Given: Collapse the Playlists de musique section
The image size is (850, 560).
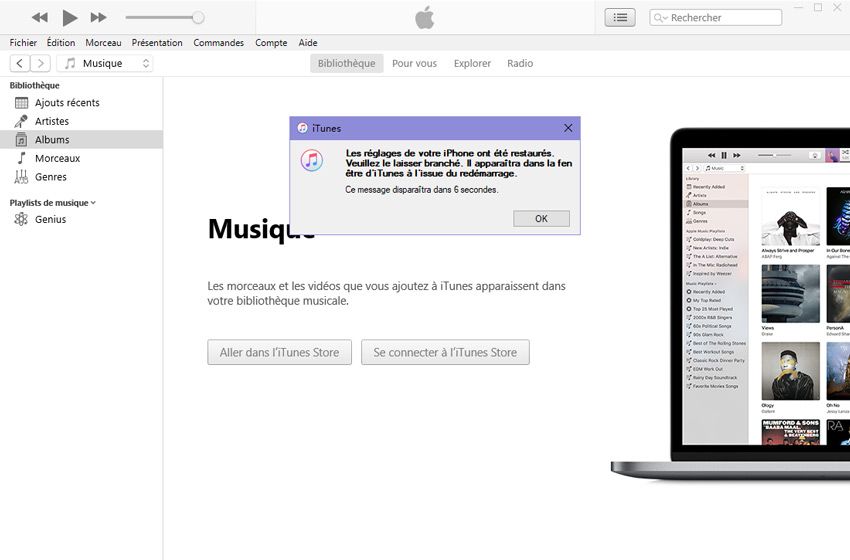Looking at the screenshot, I should [93, 202].
